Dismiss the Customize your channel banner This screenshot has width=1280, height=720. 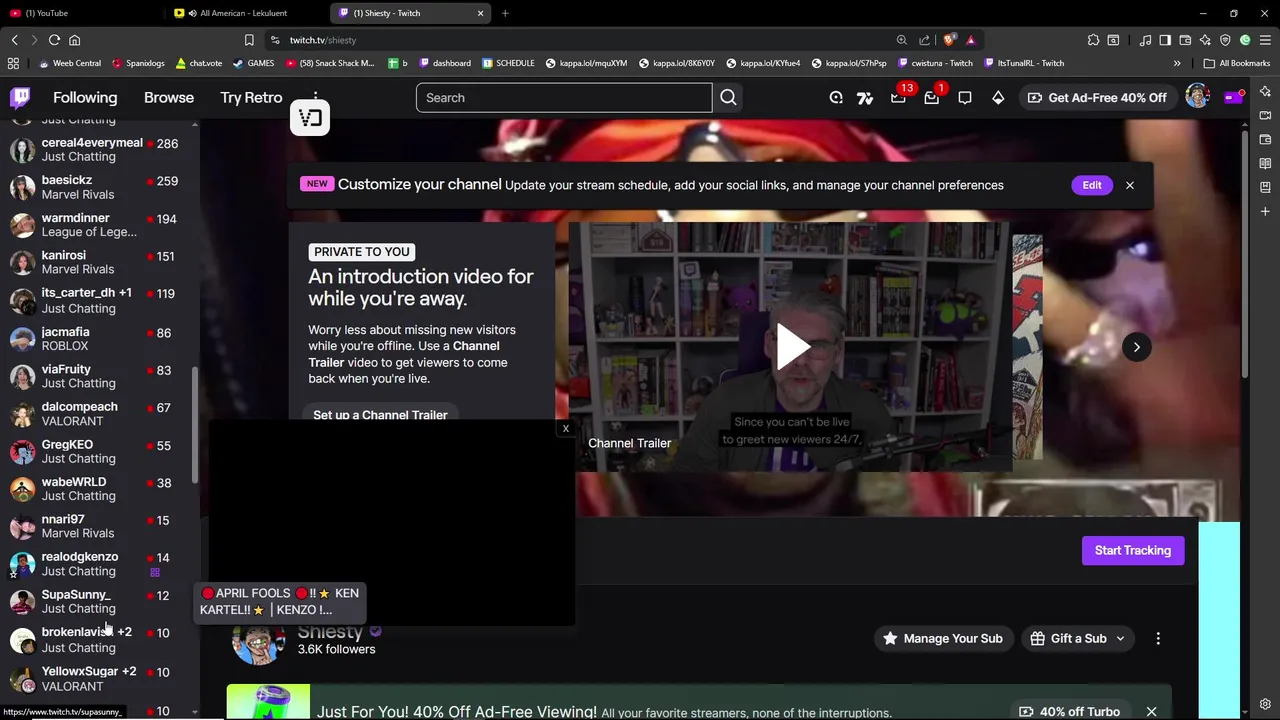pos(1130,185)
